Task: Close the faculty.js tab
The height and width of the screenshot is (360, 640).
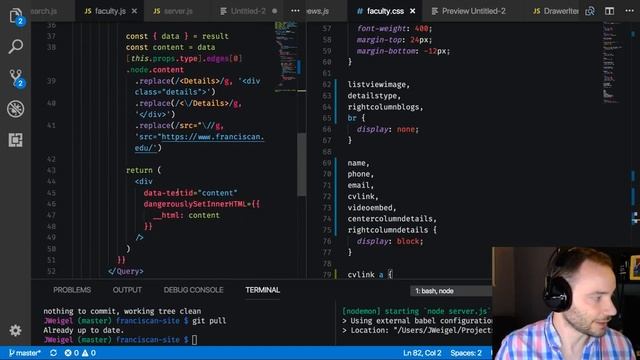Action: click(x=134, y=11)
